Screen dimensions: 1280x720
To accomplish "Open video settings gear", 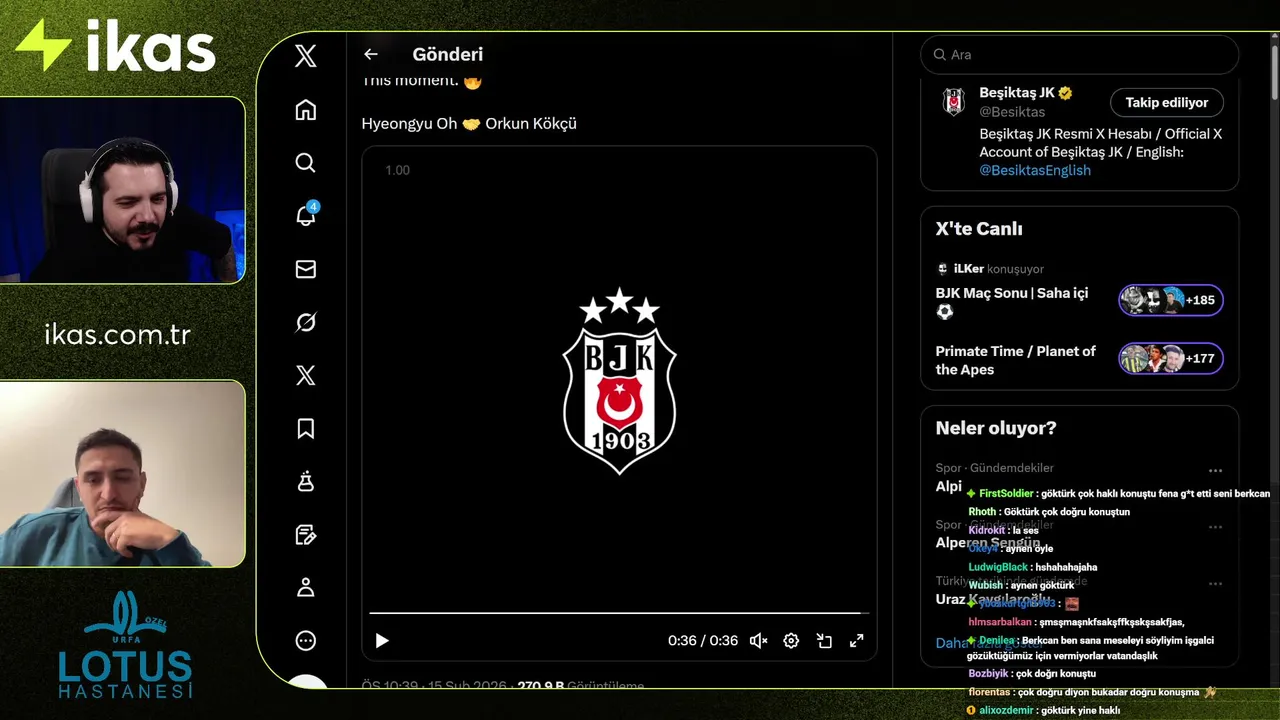I will (x=791, y=641).
